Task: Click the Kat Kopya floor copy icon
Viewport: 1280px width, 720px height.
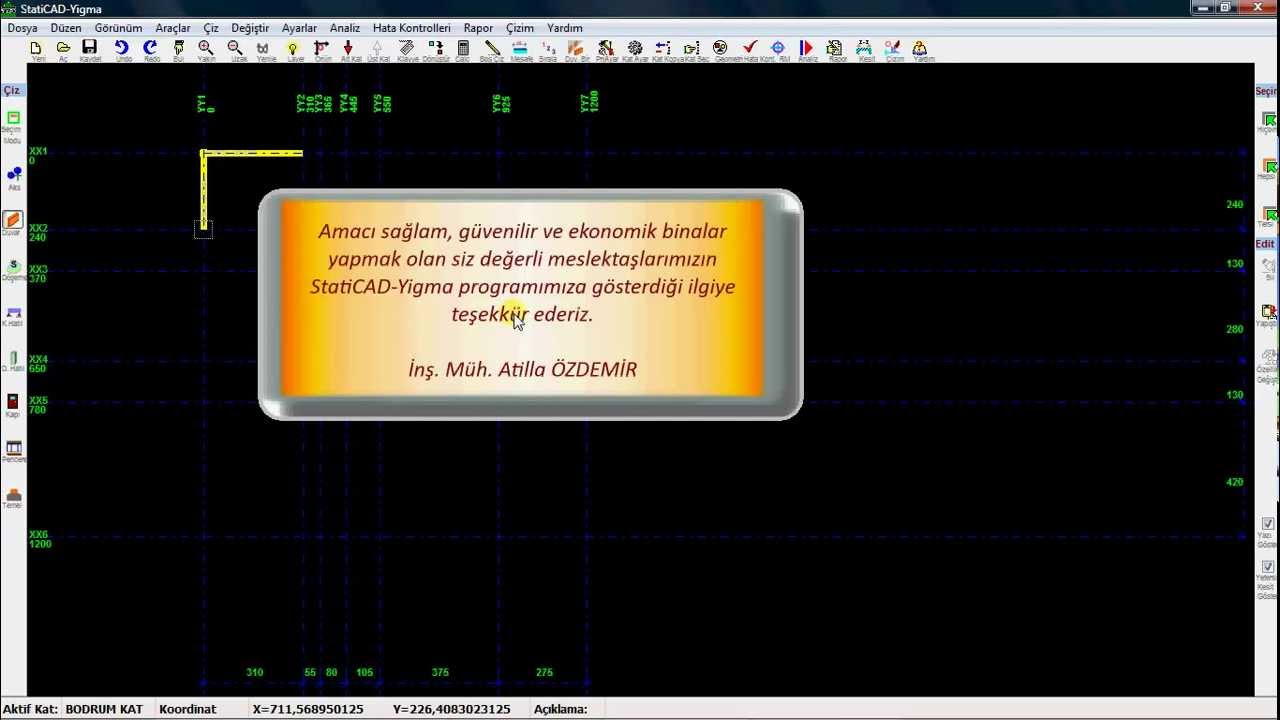Action: point(663,48)
